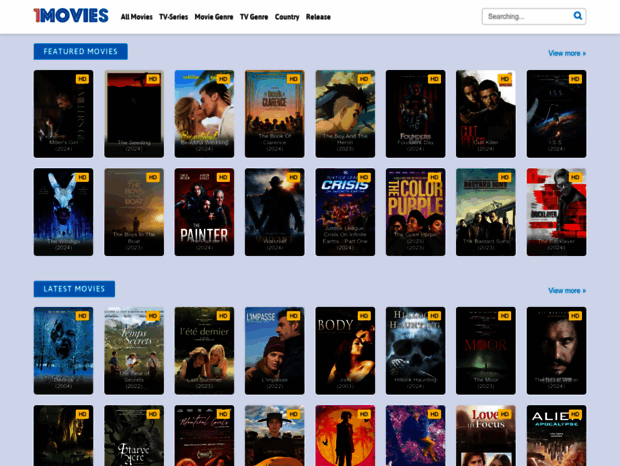Viewport: 620px width, 466px height.
Task: Open the Body poster in Latest Movies
Action: [x=345, y=351]
